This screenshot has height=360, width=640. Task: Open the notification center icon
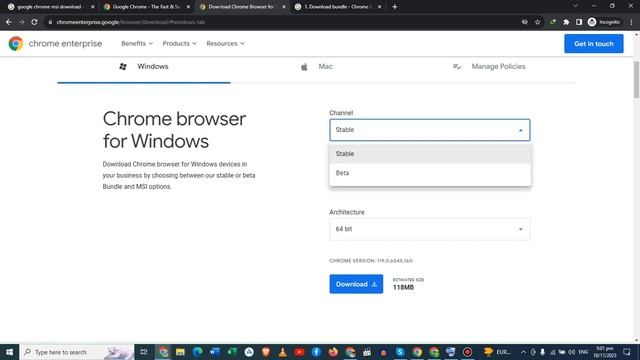click(x=627, y=352)
